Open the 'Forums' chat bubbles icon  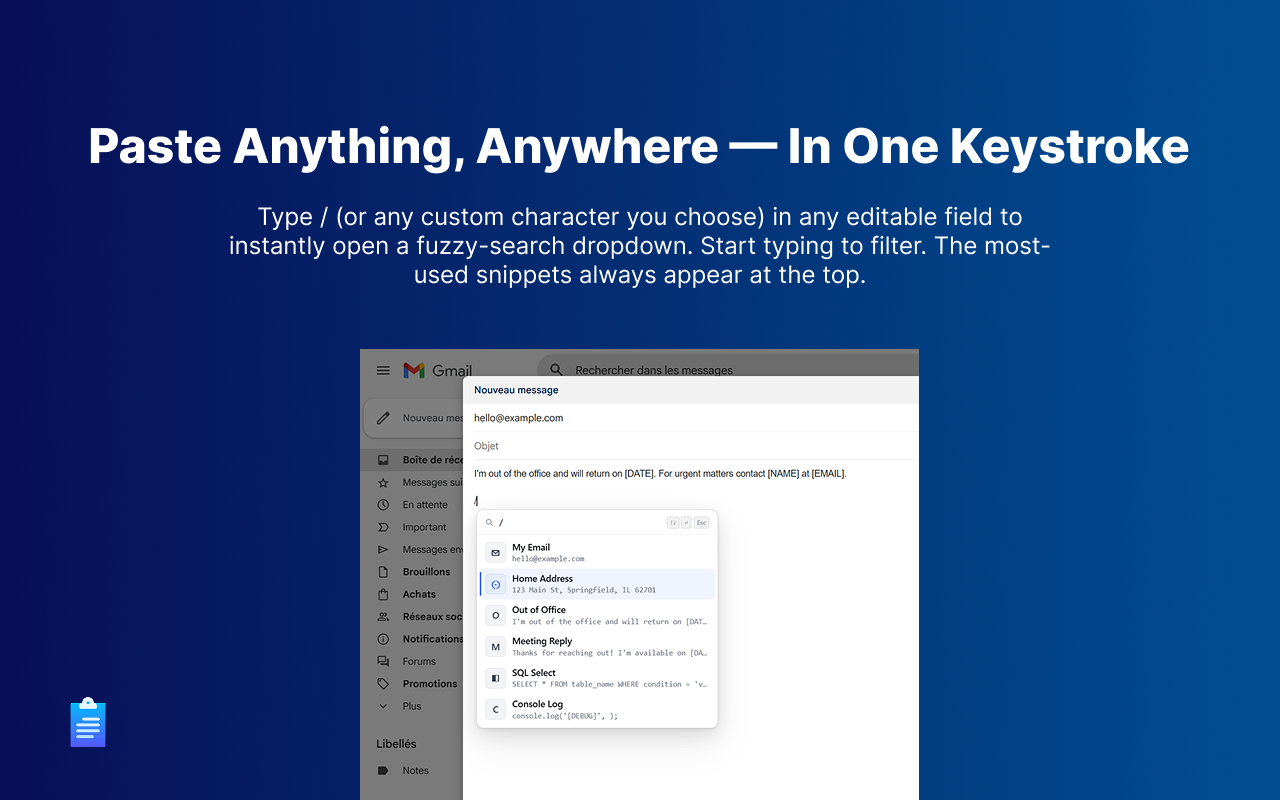(383, 661)
